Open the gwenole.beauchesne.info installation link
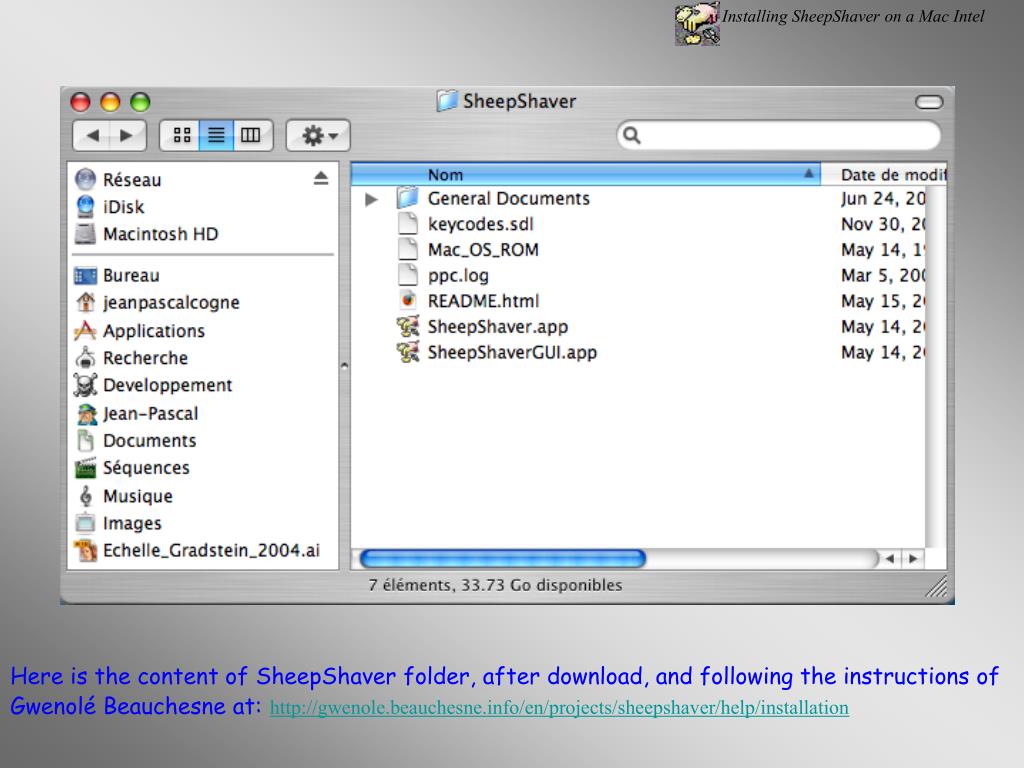Screen dimensions: 1024x768 tap(559, 708)
